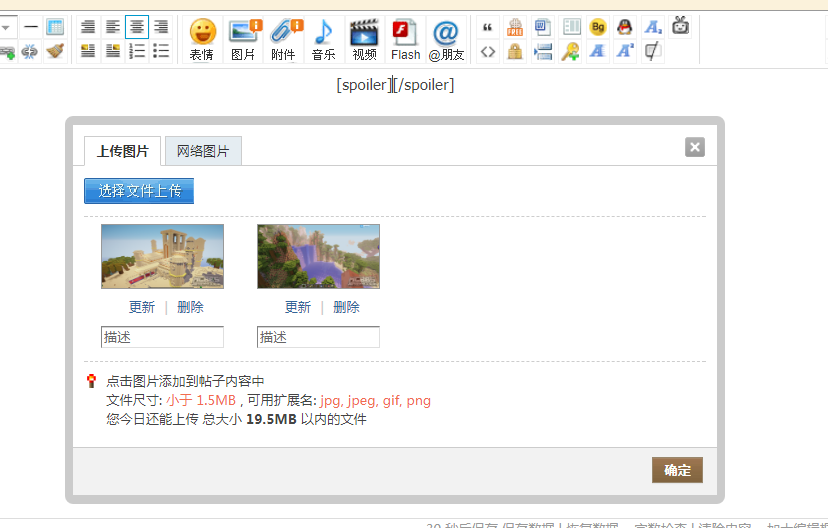The image size is (828, 528).
Task: Click 更新 under the waterfall image
Action: click(298, 307)
